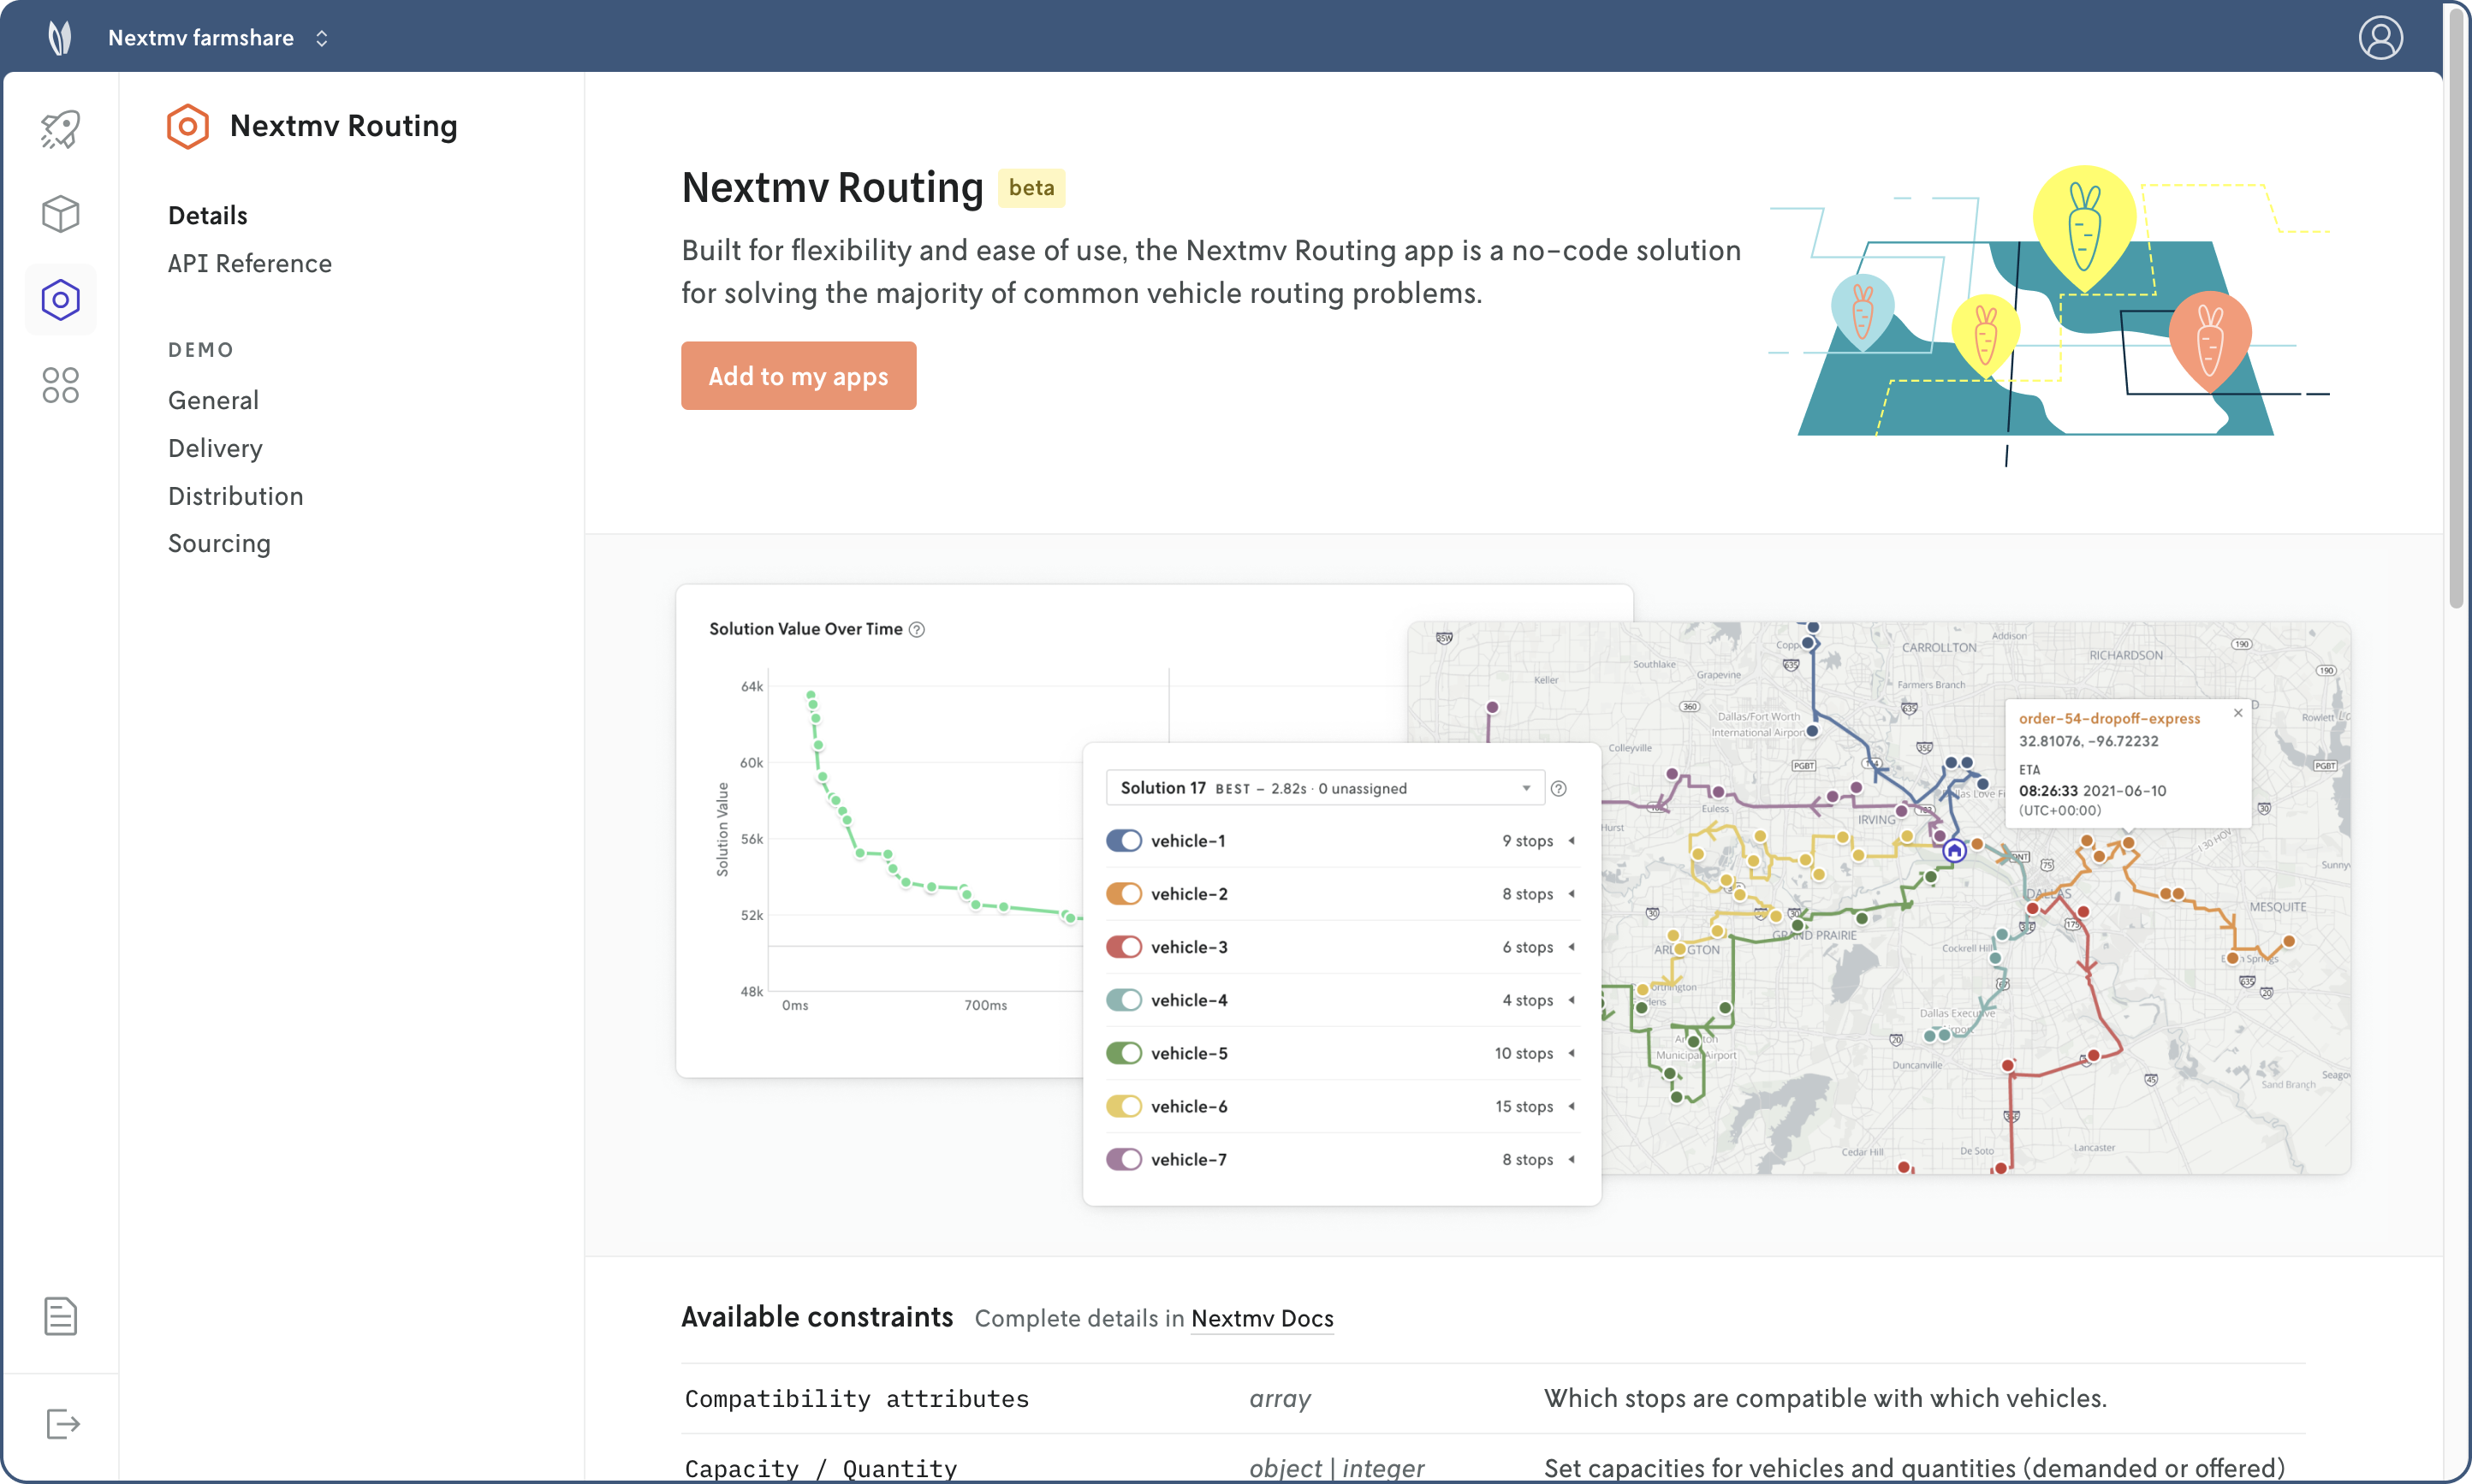This screenshot has width=2472, height=1484.
Task: Click the logout icon in sidebar
Action: (x=62, y=1424)
